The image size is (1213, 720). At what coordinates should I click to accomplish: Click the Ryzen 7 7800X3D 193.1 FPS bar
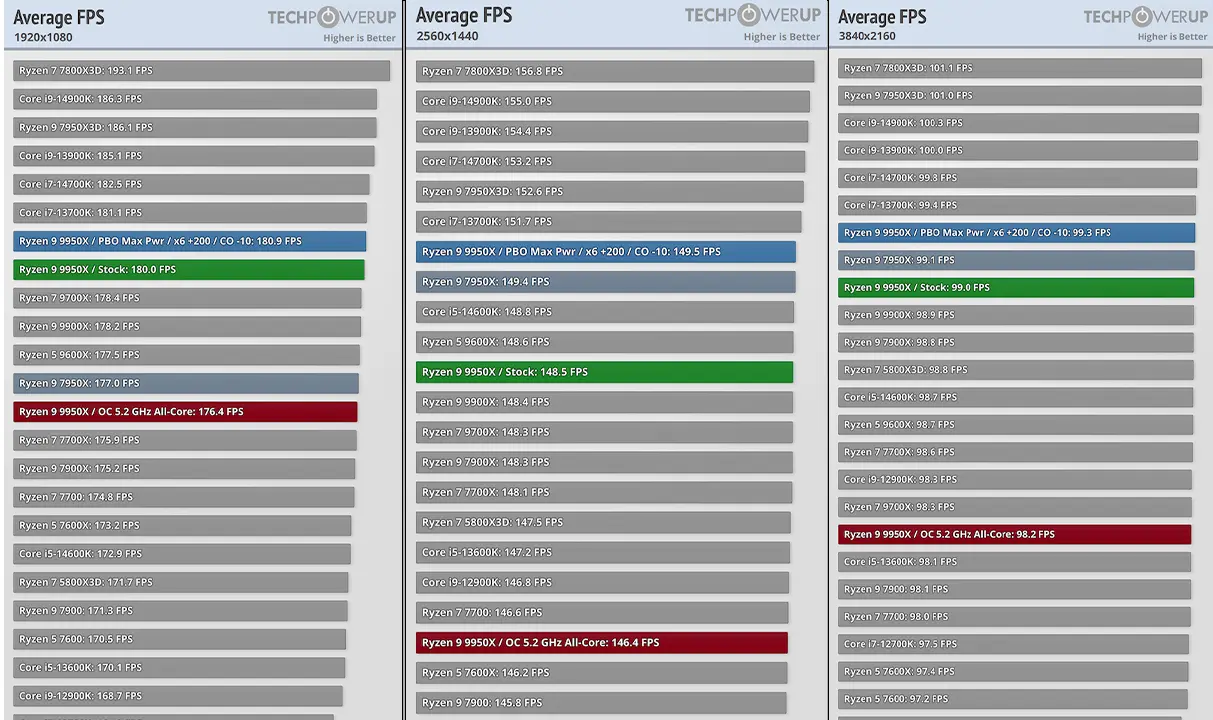201,71
